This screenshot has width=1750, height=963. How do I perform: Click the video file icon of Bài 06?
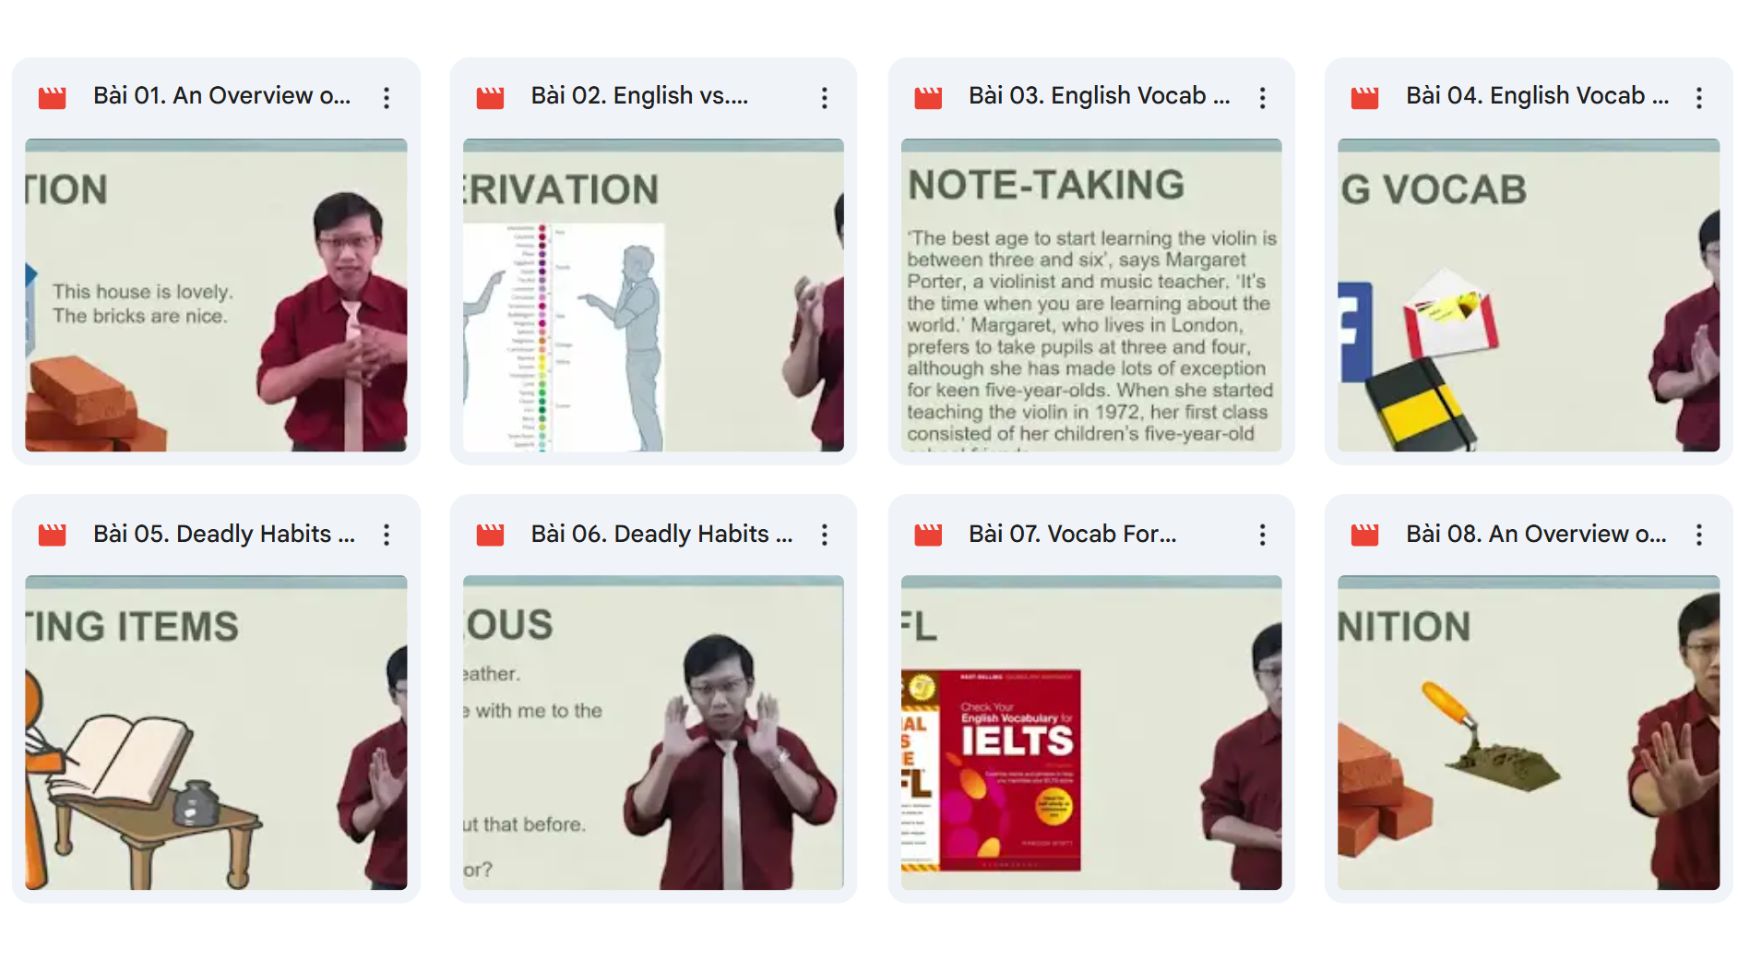490,535
